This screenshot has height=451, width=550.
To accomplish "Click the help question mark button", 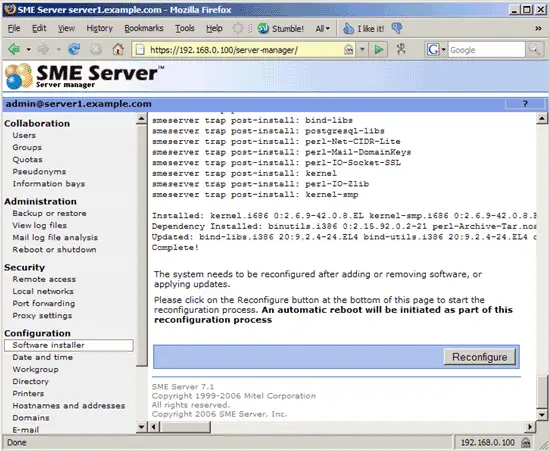I will [525, 104].
